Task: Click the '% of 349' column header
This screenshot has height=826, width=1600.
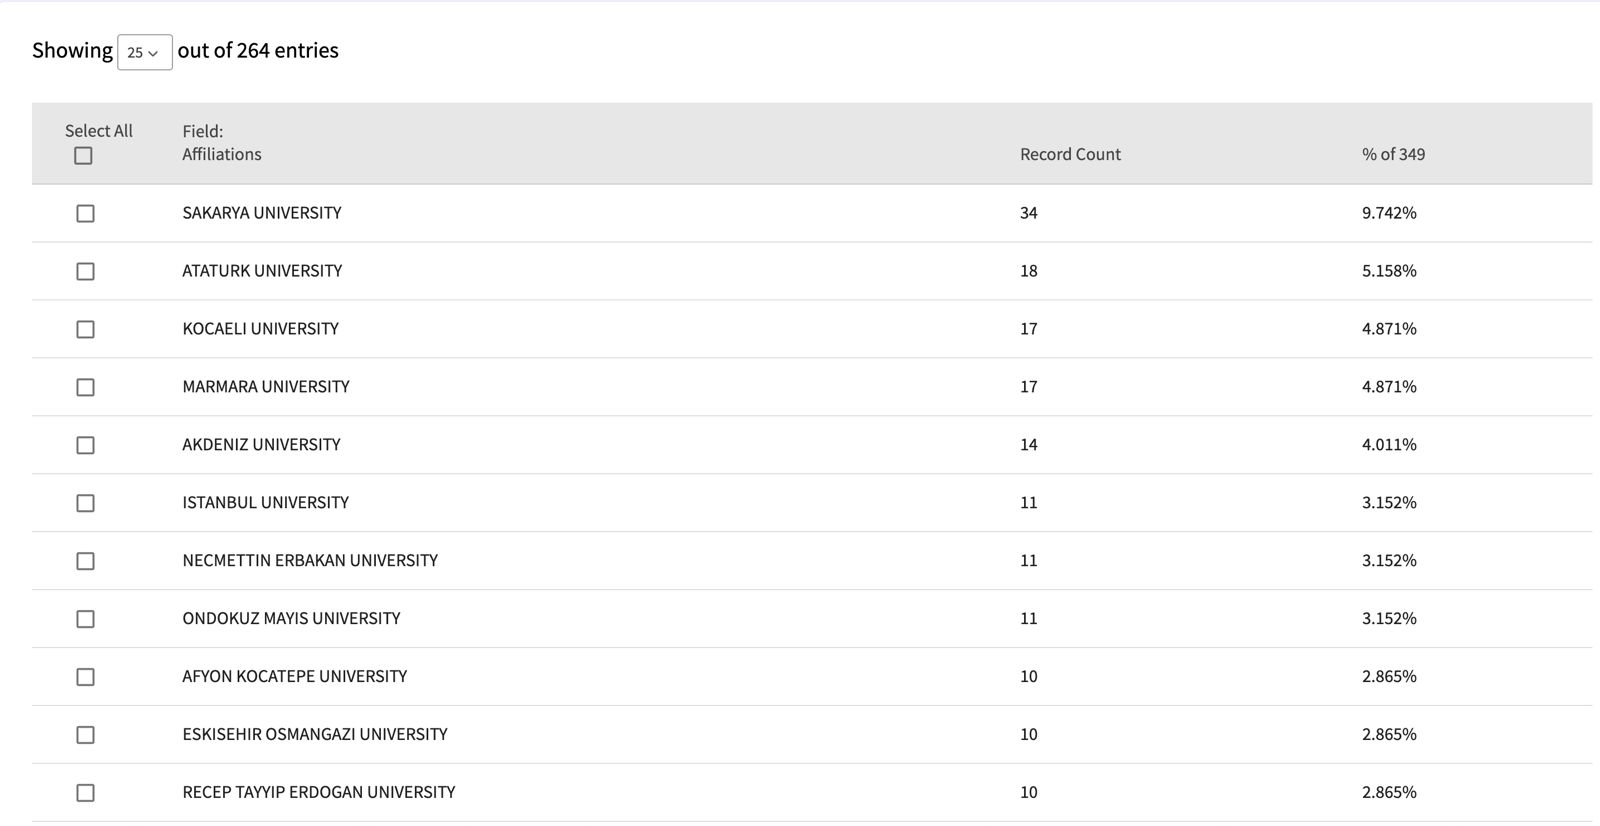Action: point(1393,154)
